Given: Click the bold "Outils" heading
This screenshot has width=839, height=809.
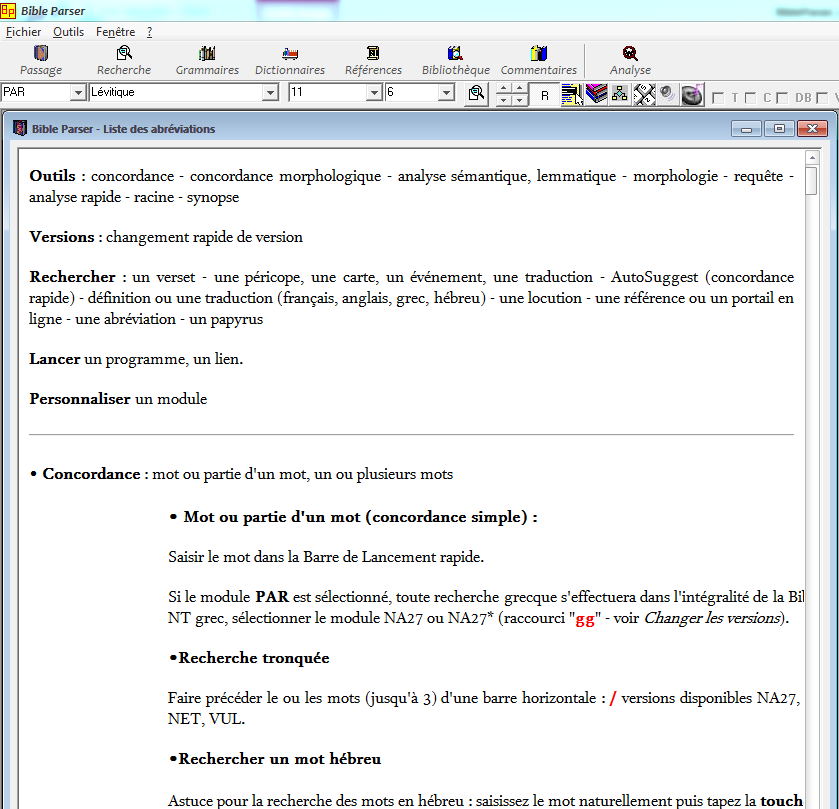Looking at the screenshot, I should 52,175.
